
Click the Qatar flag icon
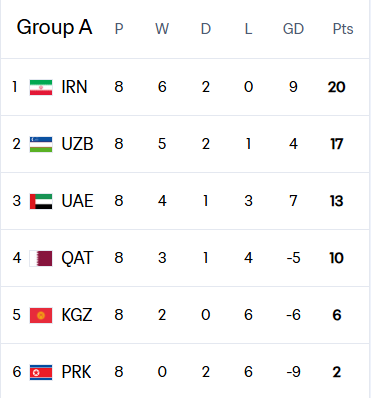(41, 258)
